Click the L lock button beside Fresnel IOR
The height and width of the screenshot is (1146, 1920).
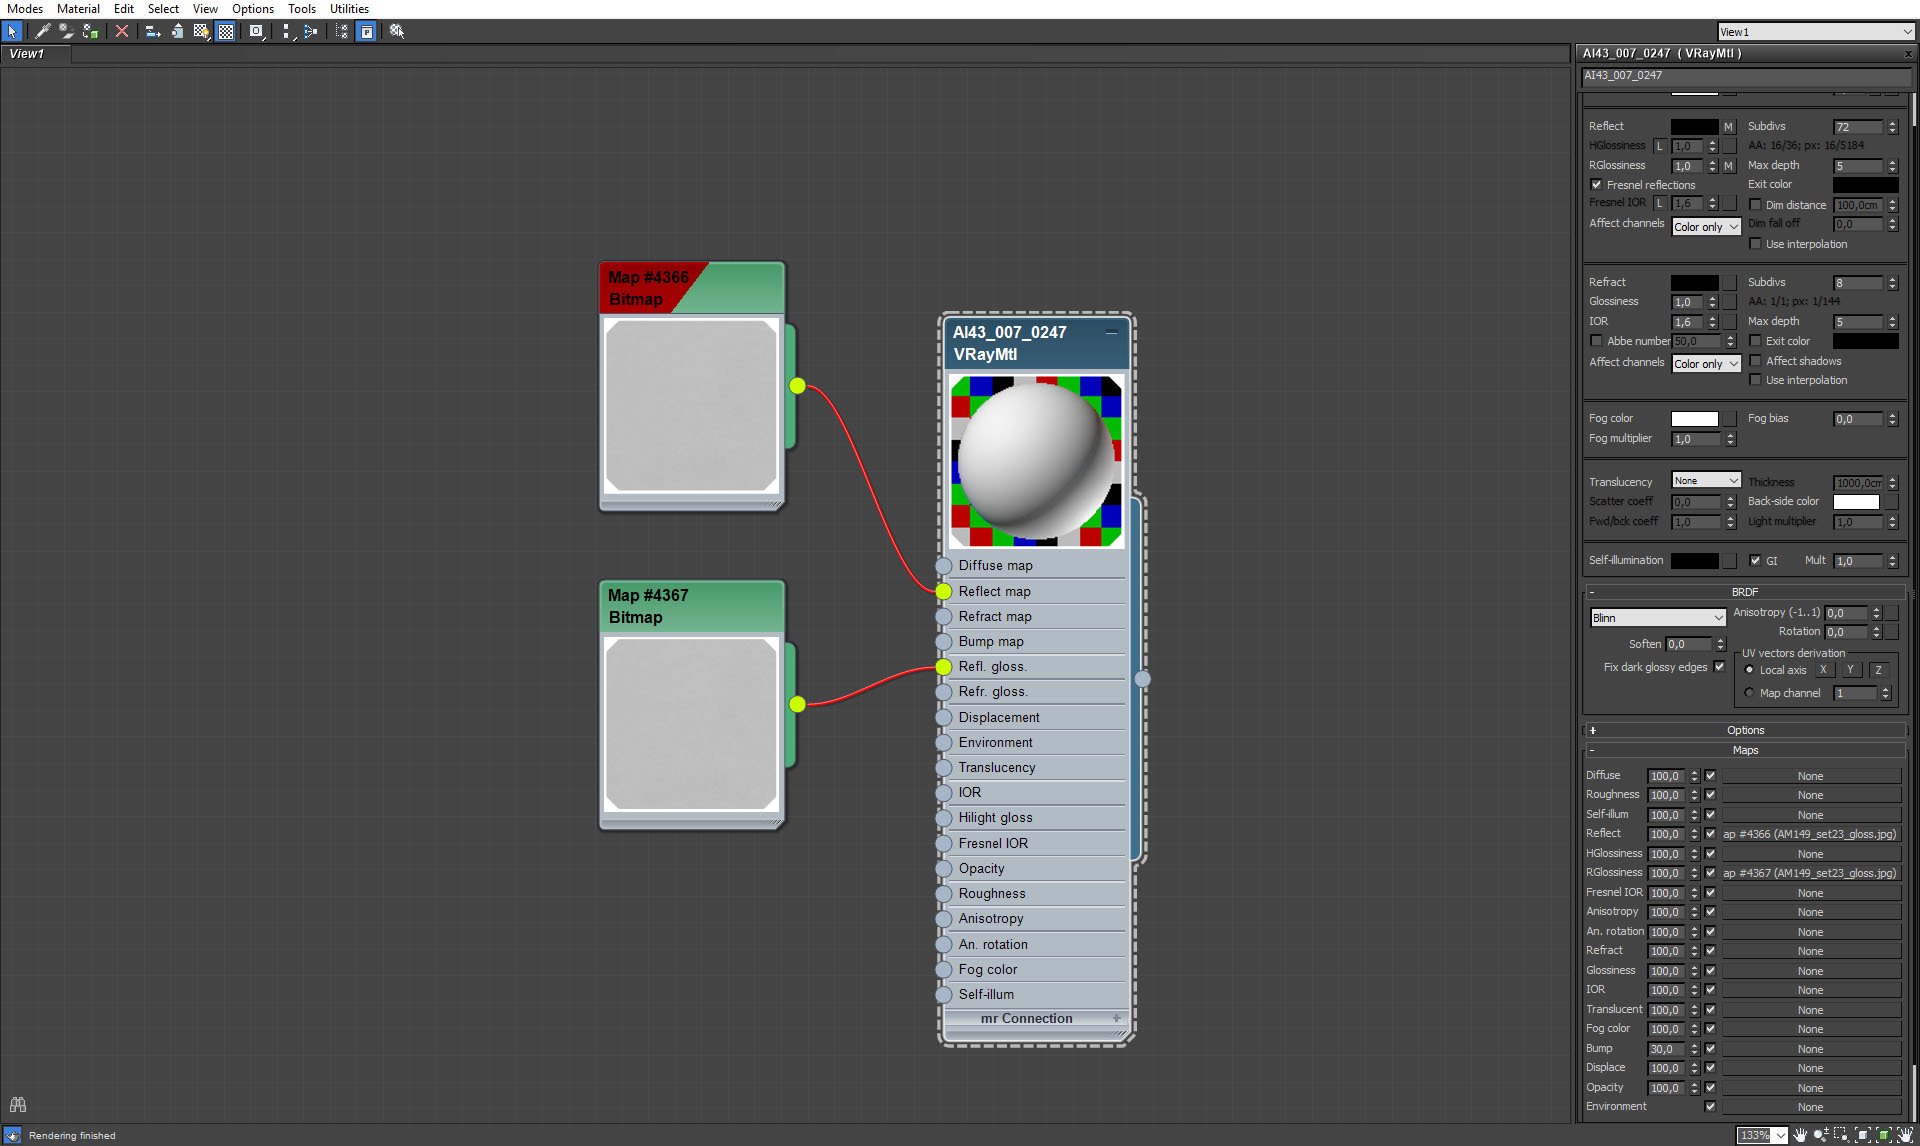[x=1660, y=203]
